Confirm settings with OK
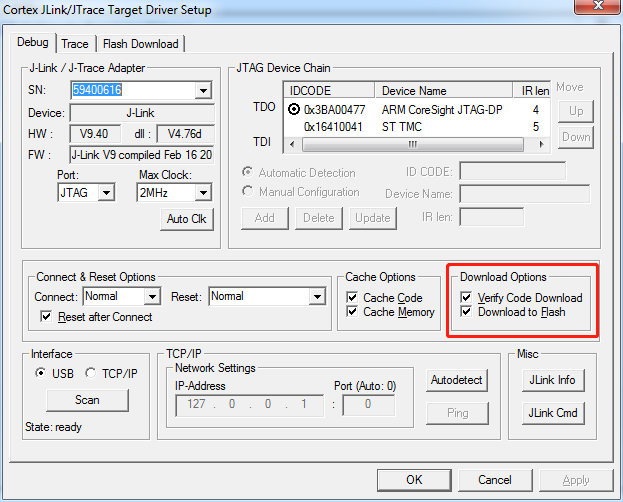The height and width of the screenshot is (502, 623). tap(414, 480)
